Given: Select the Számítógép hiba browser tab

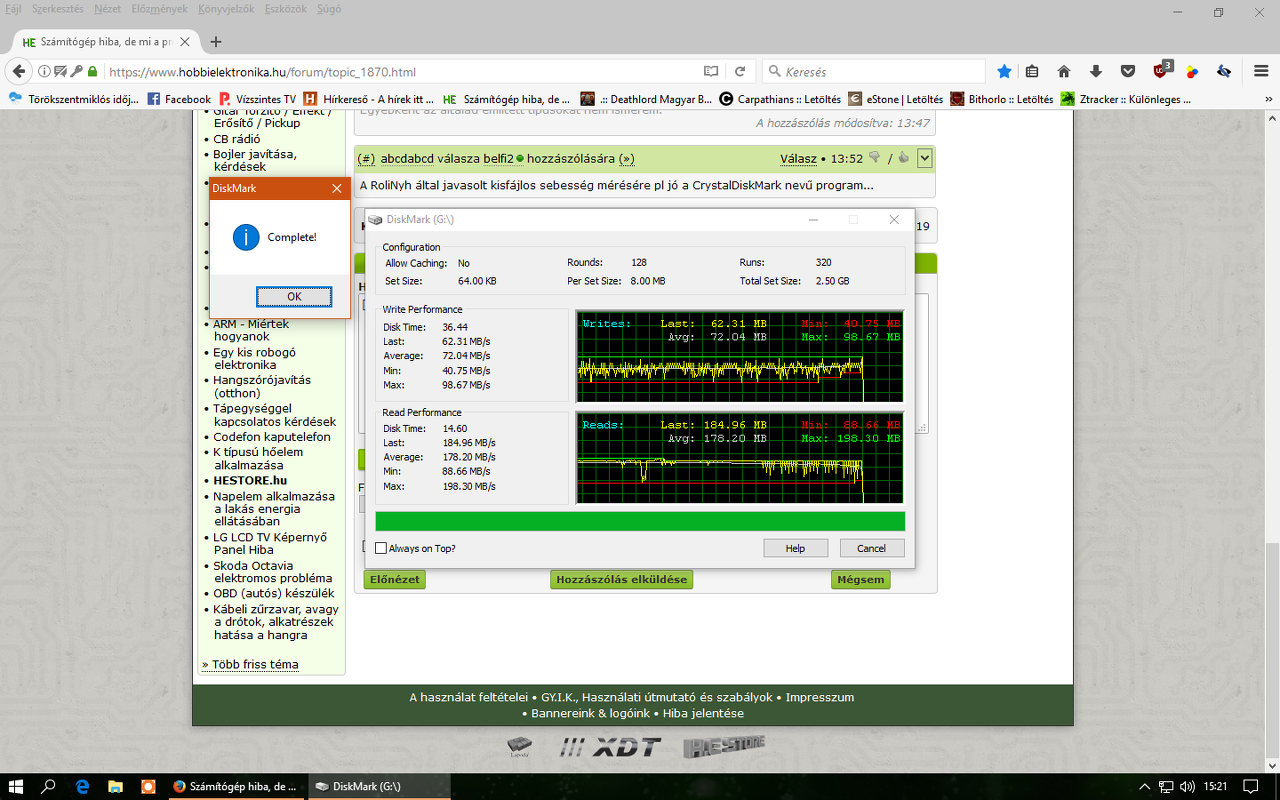Looking at the screenshot, I should (x=104, y=42).
